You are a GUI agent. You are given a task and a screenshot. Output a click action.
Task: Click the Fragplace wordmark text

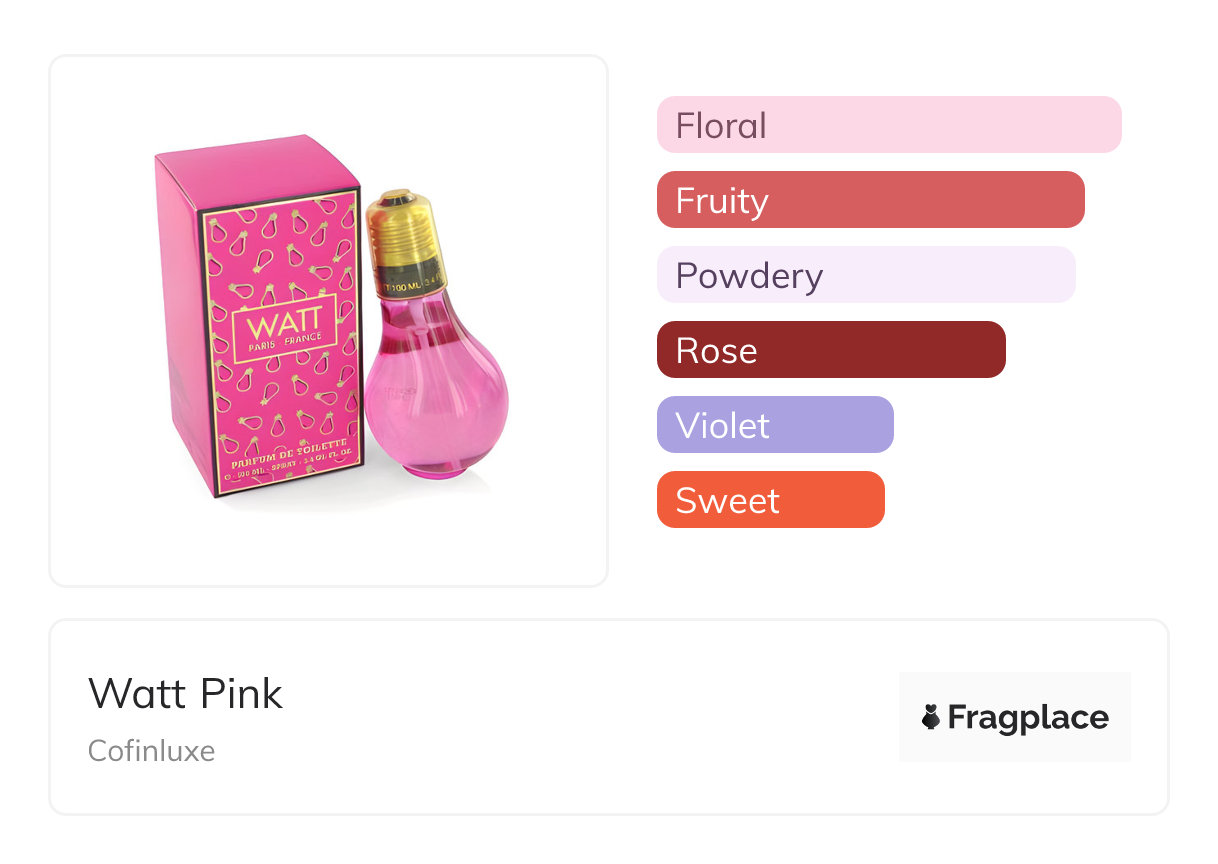(x=1028, y=717)
